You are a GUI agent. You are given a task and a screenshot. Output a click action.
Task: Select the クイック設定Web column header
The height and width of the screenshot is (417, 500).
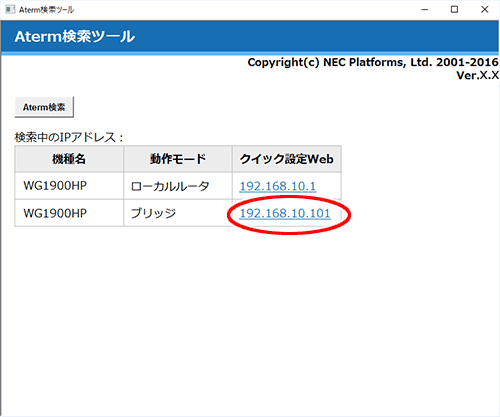pos(287,159)
